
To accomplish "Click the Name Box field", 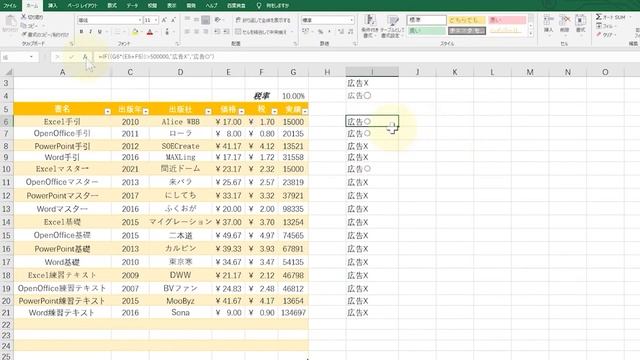I will pyautogui.click(x=19, y=57).
